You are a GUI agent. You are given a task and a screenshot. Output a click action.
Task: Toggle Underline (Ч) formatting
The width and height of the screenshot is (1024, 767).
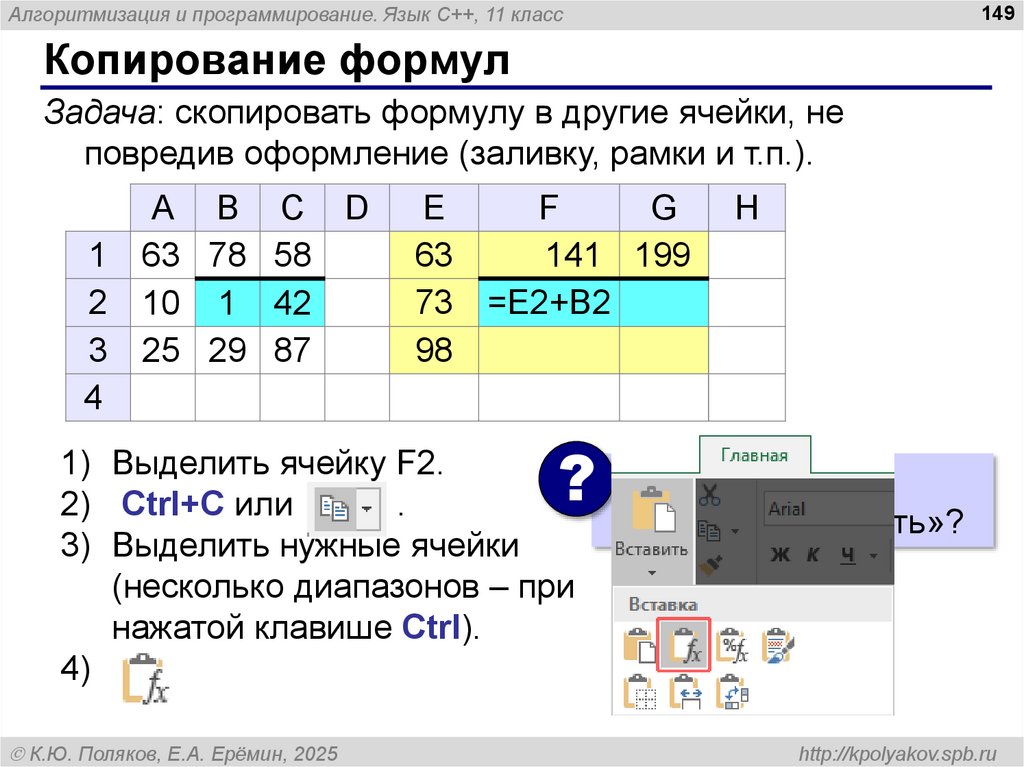click(848, 555)
